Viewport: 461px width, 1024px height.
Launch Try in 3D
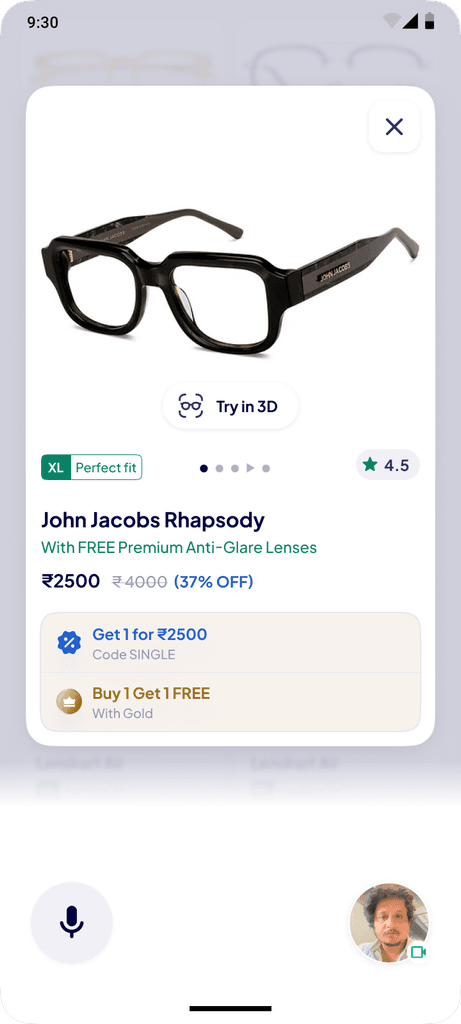230,406
